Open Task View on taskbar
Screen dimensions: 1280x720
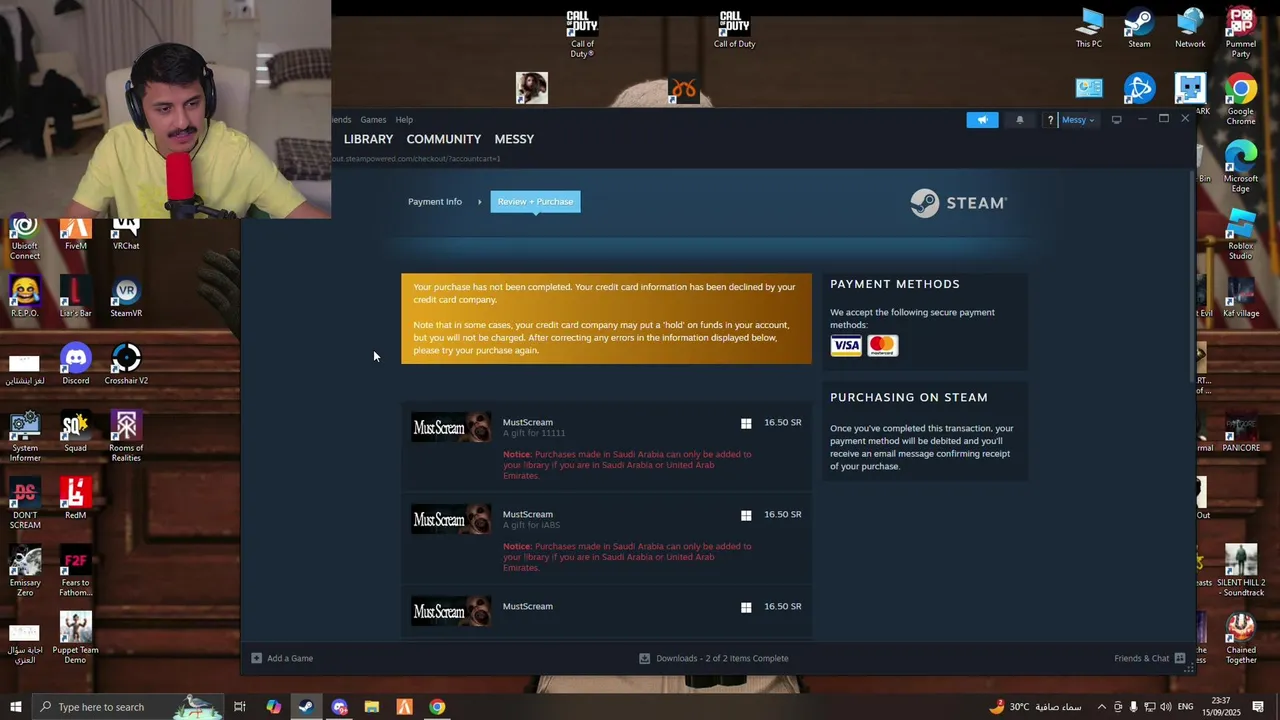point(240,707)
